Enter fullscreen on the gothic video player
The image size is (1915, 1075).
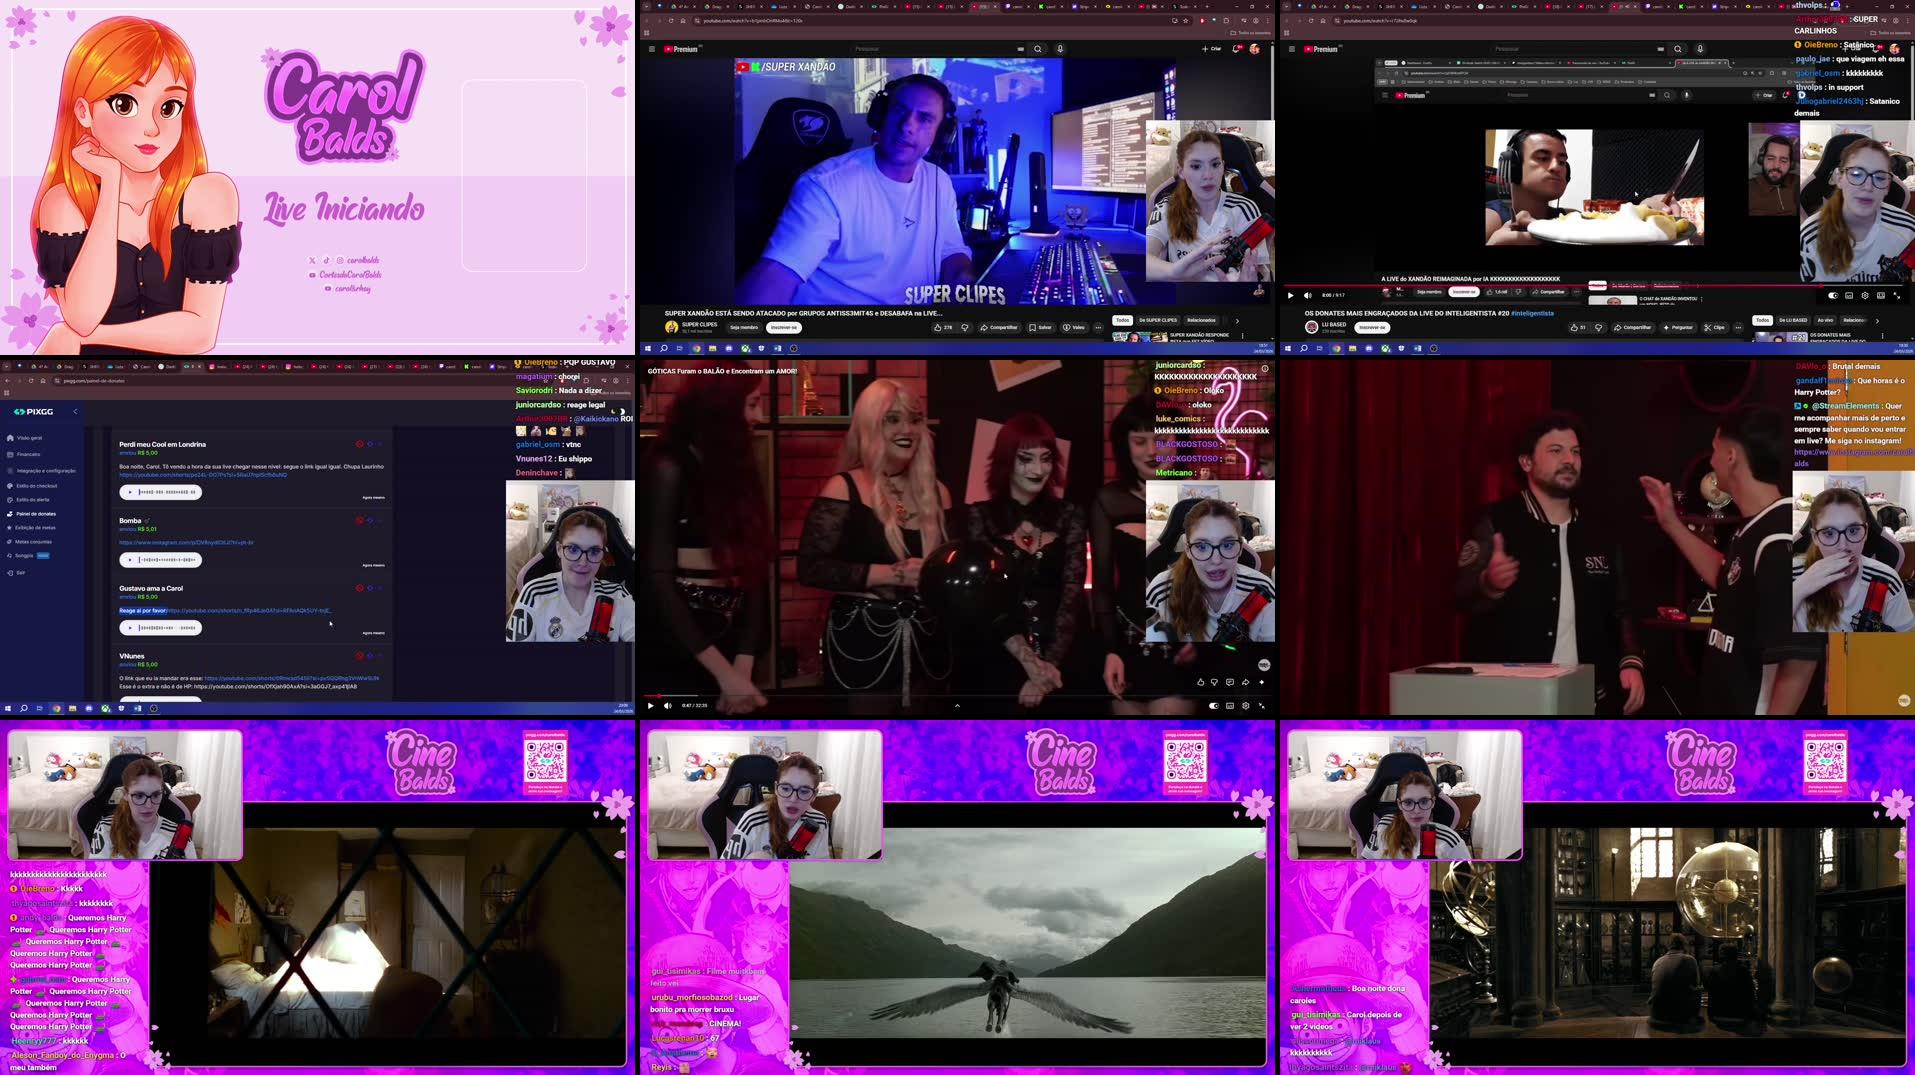click(x=1260, y=705)
